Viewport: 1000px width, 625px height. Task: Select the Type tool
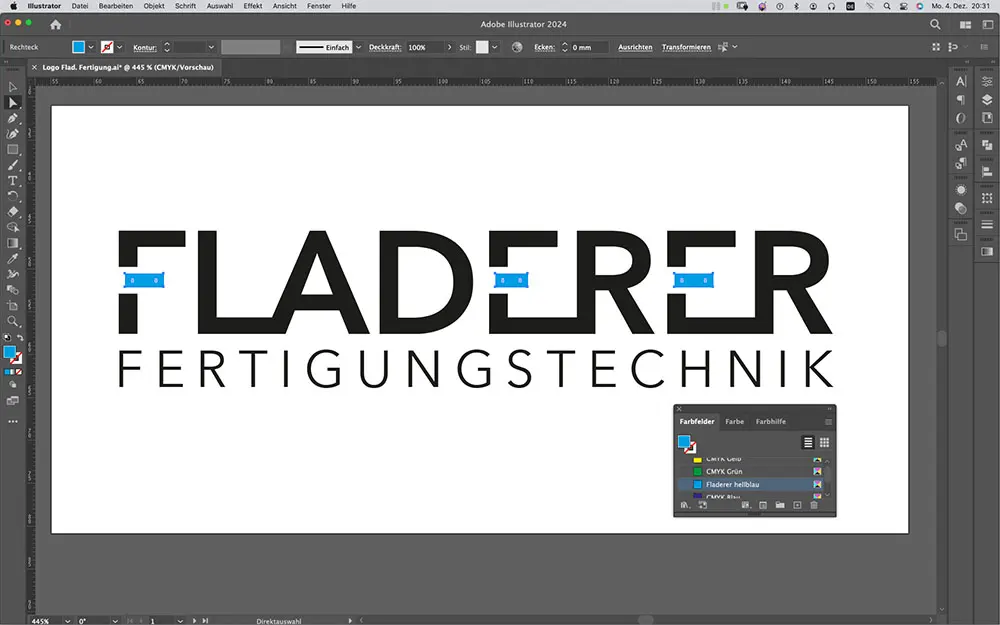coord(13,180)
